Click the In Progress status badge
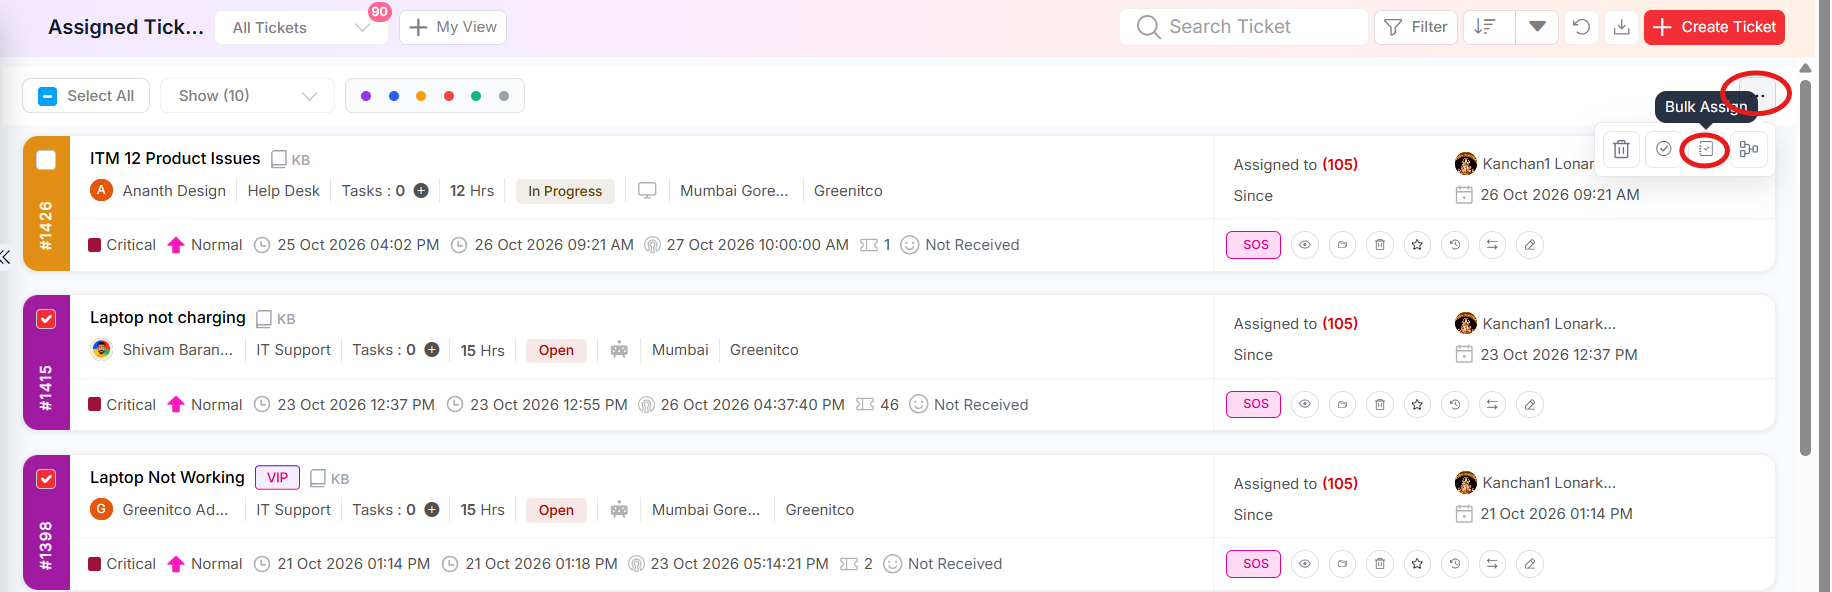This screenshot has height=592, width=1832. [565, 191]
